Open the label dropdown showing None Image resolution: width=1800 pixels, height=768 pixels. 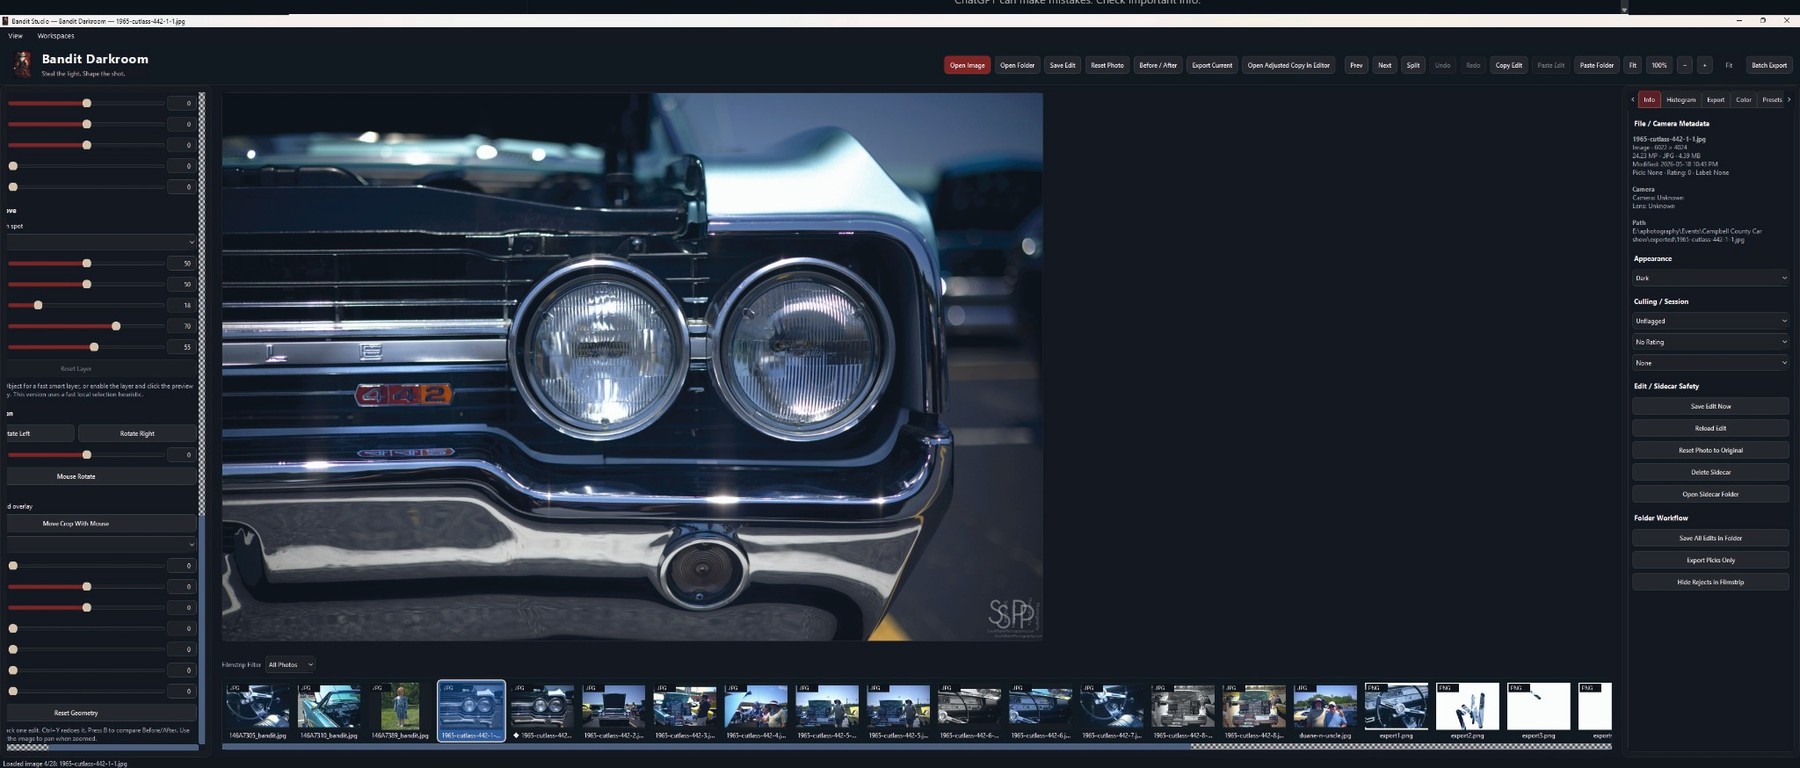(1711, 363)
